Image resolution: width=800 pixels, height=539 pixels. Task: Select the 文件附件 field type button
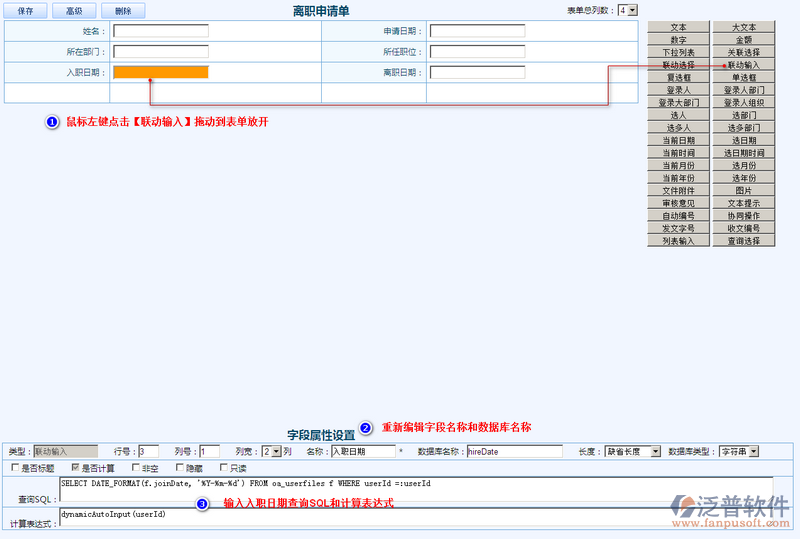pos(679,190)
